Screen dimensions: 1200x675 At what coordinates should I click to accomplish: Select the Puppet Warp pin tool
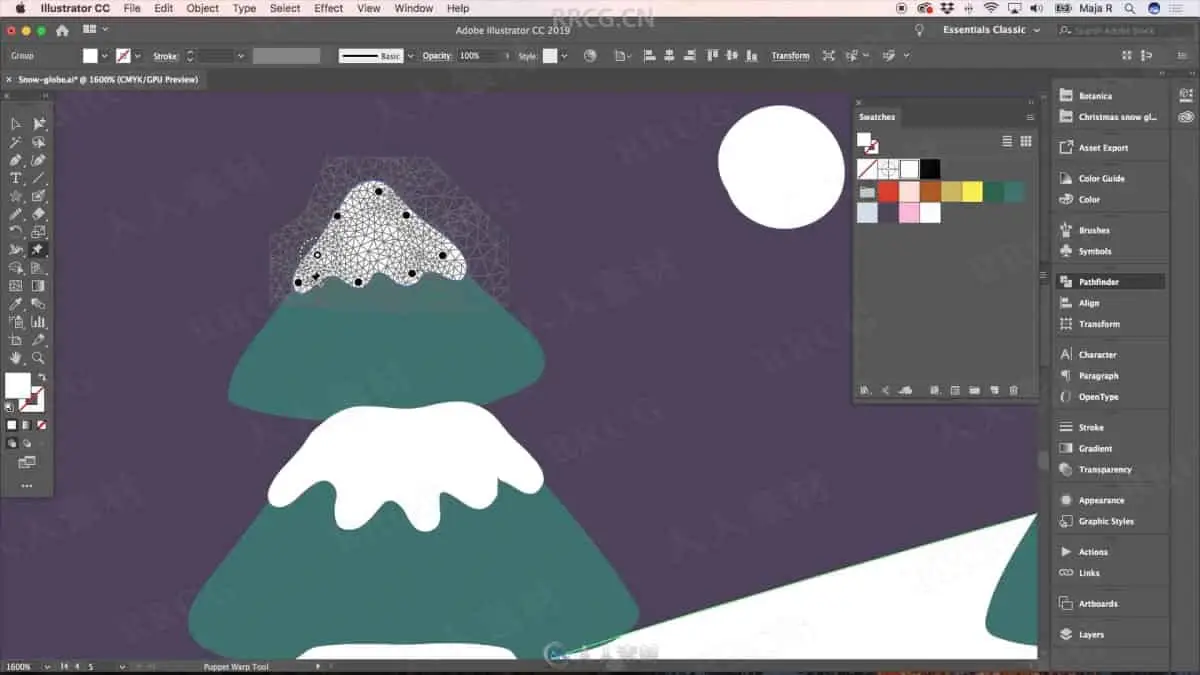click(38, 250)
